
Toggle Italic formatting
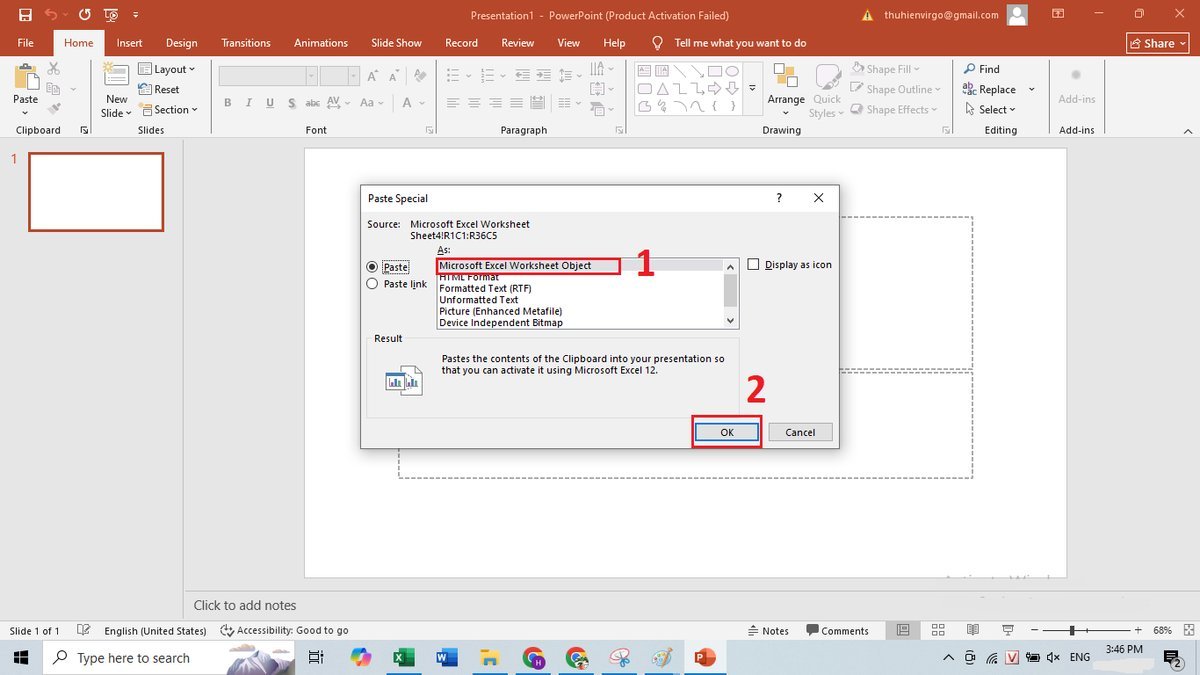pos(249,102)
